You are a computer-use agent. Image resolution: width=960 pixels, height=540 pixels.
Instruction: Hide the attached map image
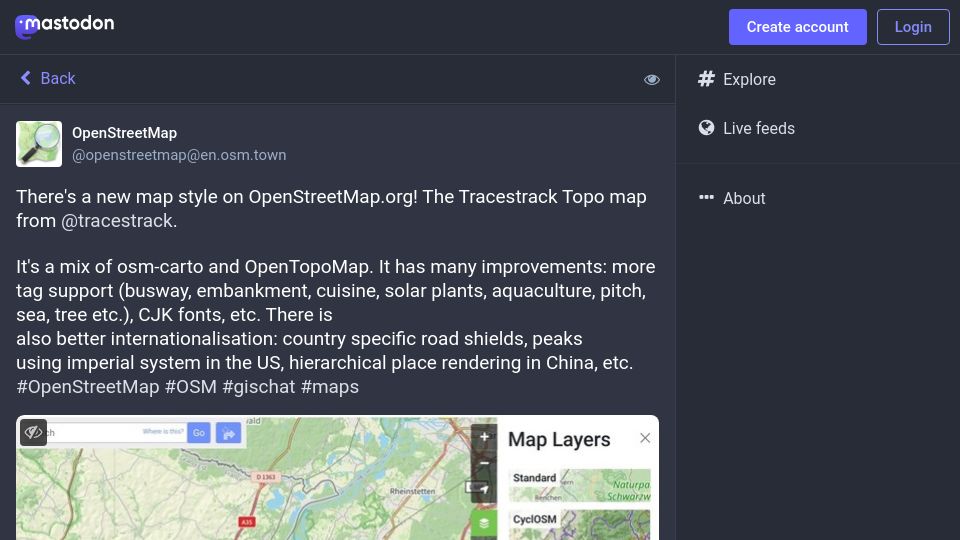(x=33, y=433)
